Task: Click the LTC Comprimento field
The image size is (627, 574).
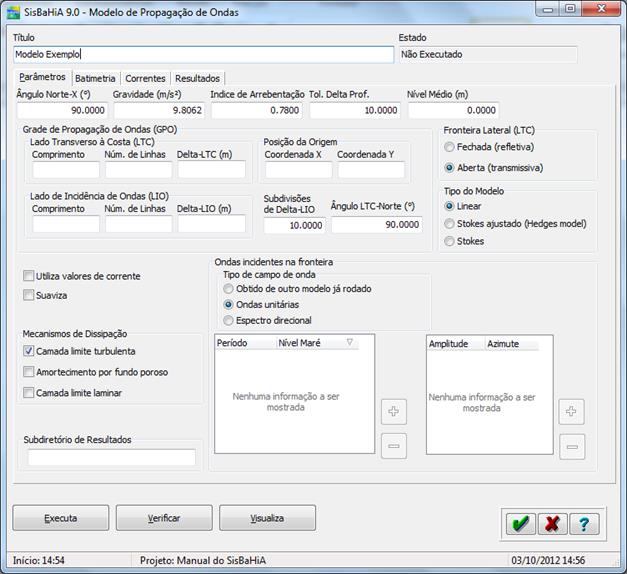Action: (66, 170)
